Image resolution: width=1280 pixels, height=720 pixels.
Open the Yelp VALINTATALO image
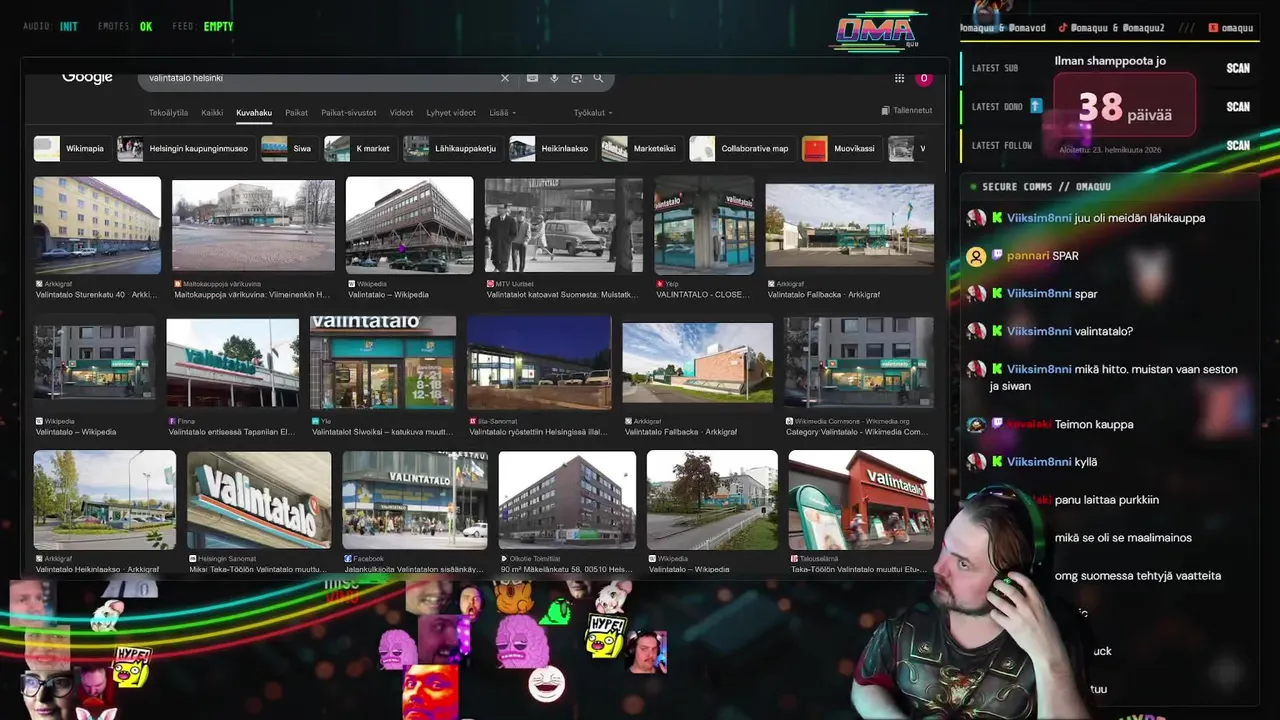[x=704, y=225]
